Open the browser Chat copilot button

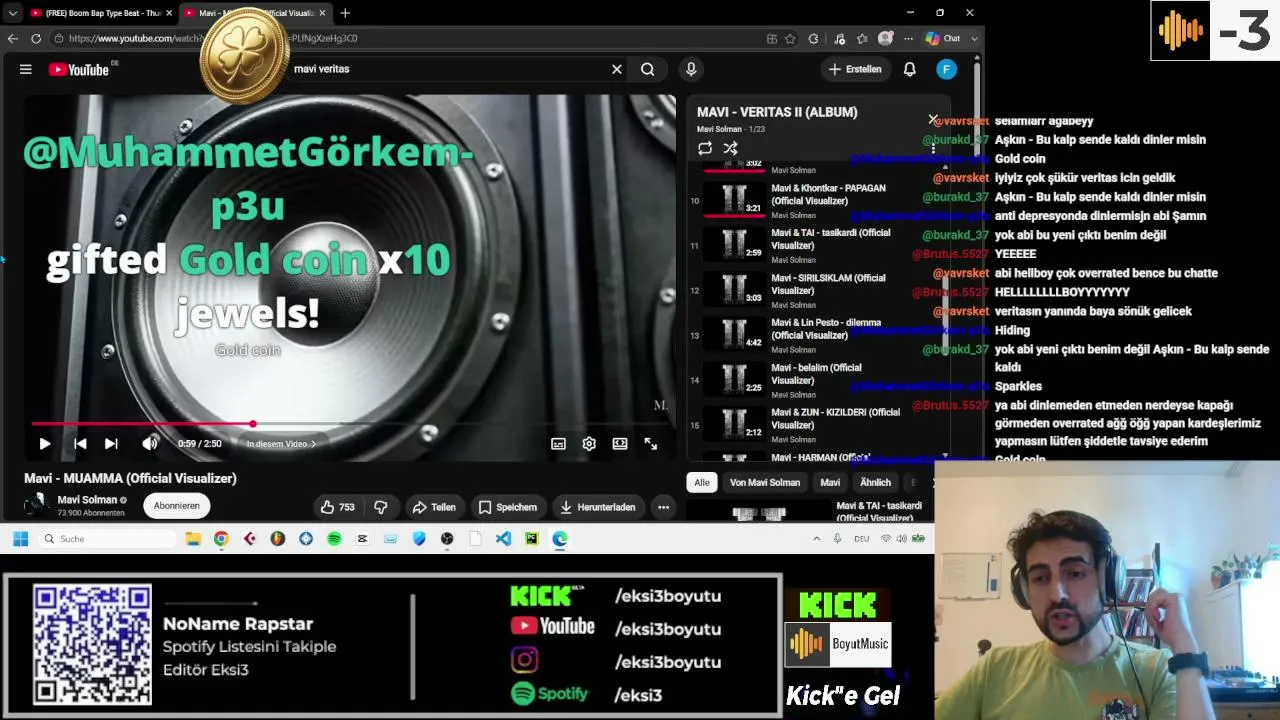943,38
